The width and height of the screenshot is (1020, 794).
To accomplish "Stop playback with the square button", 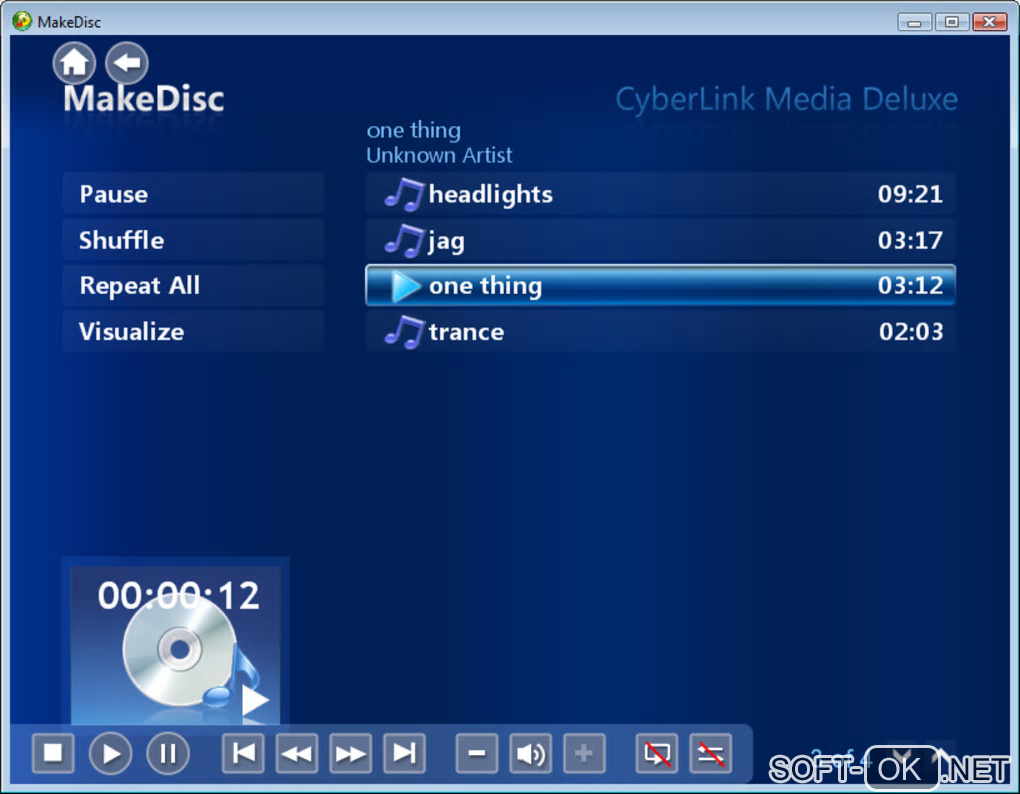I will tap(53, 754).
